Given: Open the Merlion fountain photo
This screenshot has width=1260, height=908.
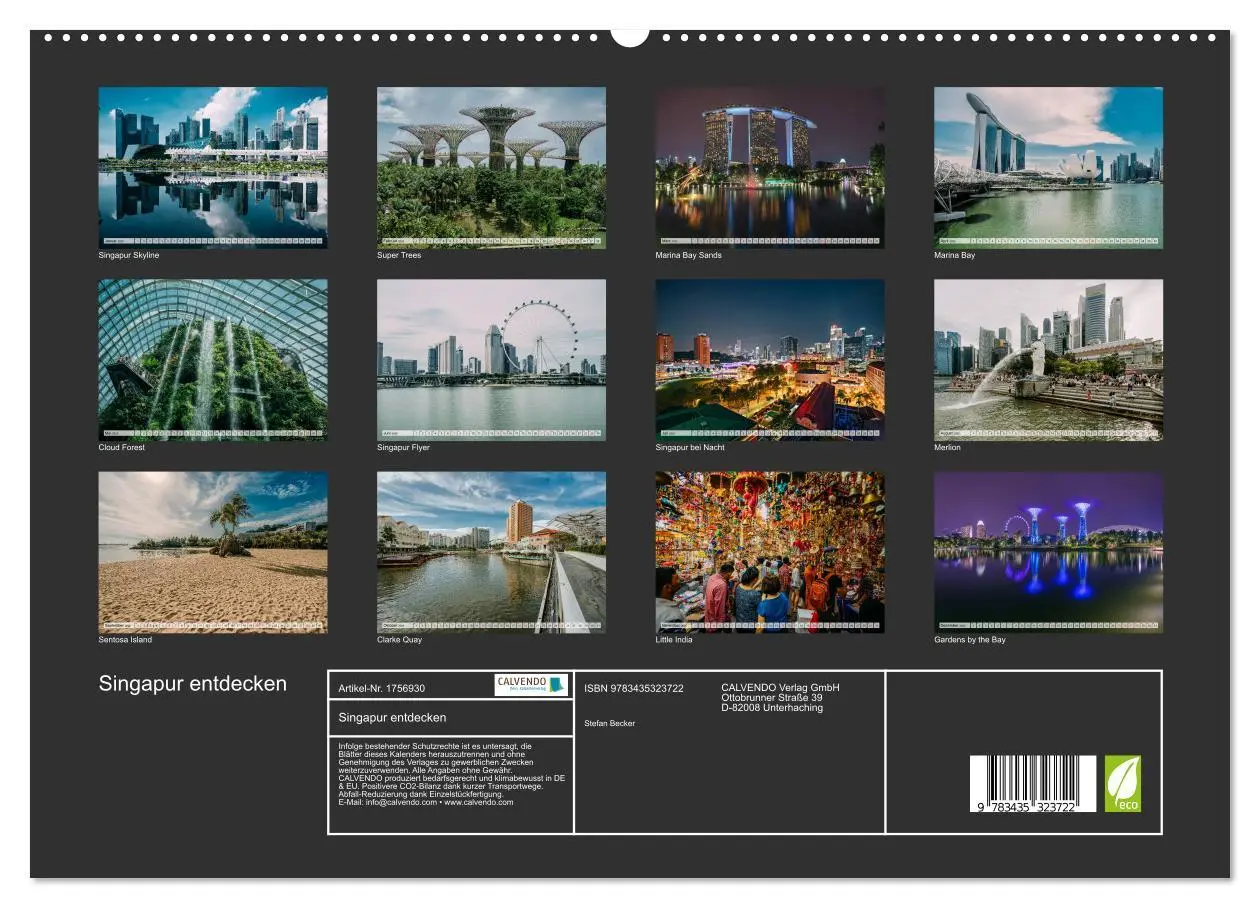Looking at the screenshot, I should coord(1048,360).
